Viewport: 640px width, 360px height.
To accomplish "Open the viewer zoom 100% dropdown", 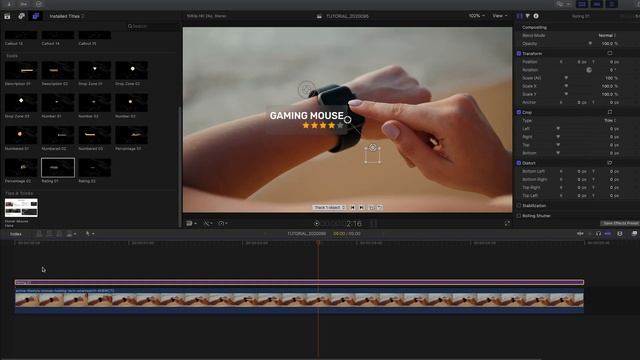I will pos(476,16).
